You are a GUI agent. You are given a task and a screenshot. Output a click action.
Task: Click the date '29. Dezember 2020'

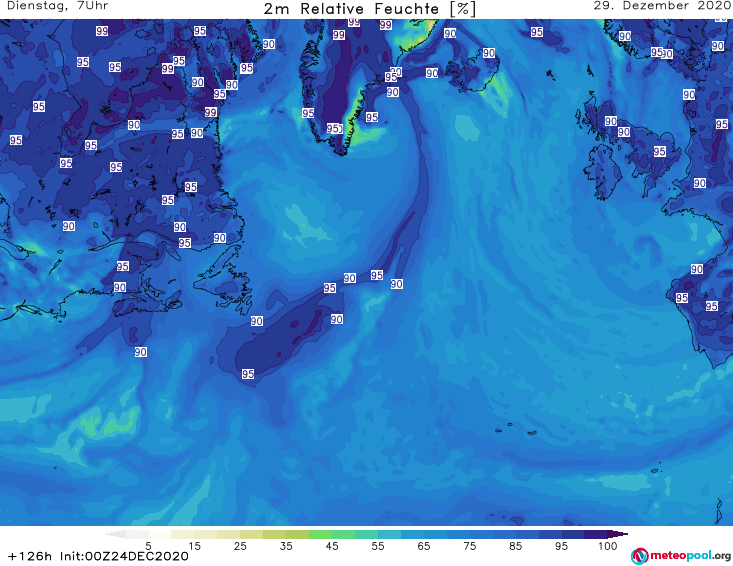pos(662,6)
